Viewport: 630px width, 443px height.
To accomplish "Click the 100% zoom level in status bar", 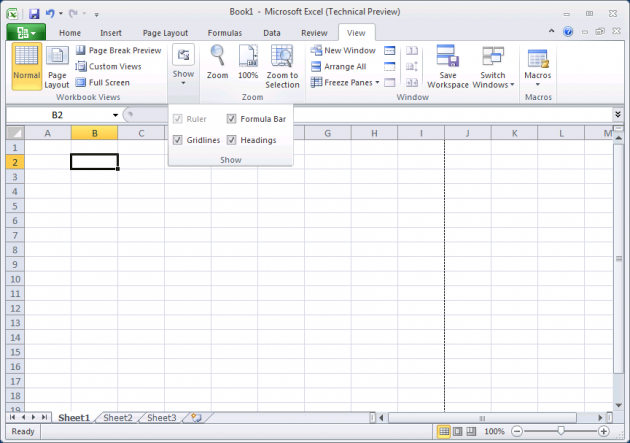I will (x=494, y=431).
